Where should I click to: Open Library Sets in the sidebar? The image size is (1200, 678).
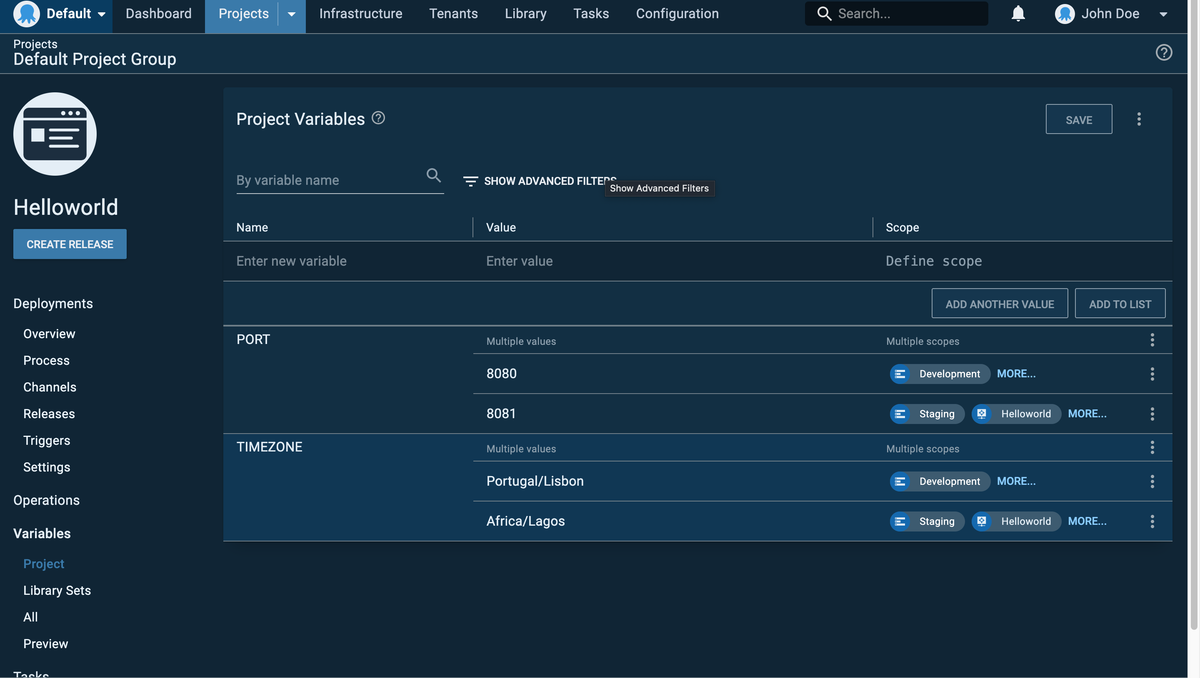[x=57, y=591]
